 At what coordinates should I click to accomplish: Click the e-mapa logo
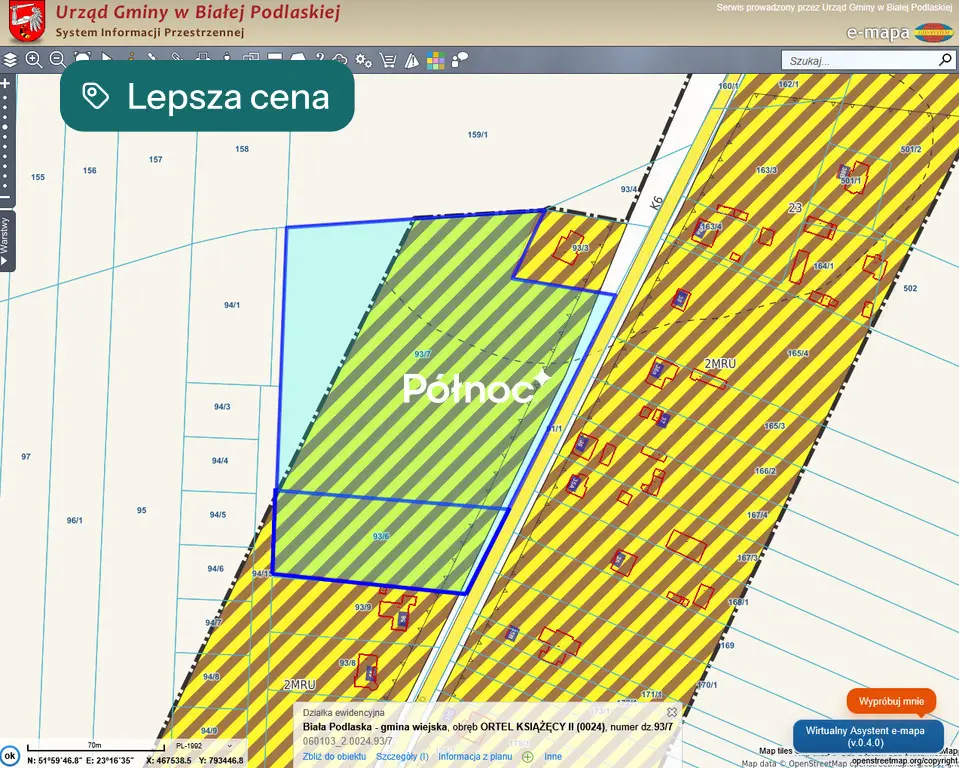pyautogui.click(x=899, y=32)
